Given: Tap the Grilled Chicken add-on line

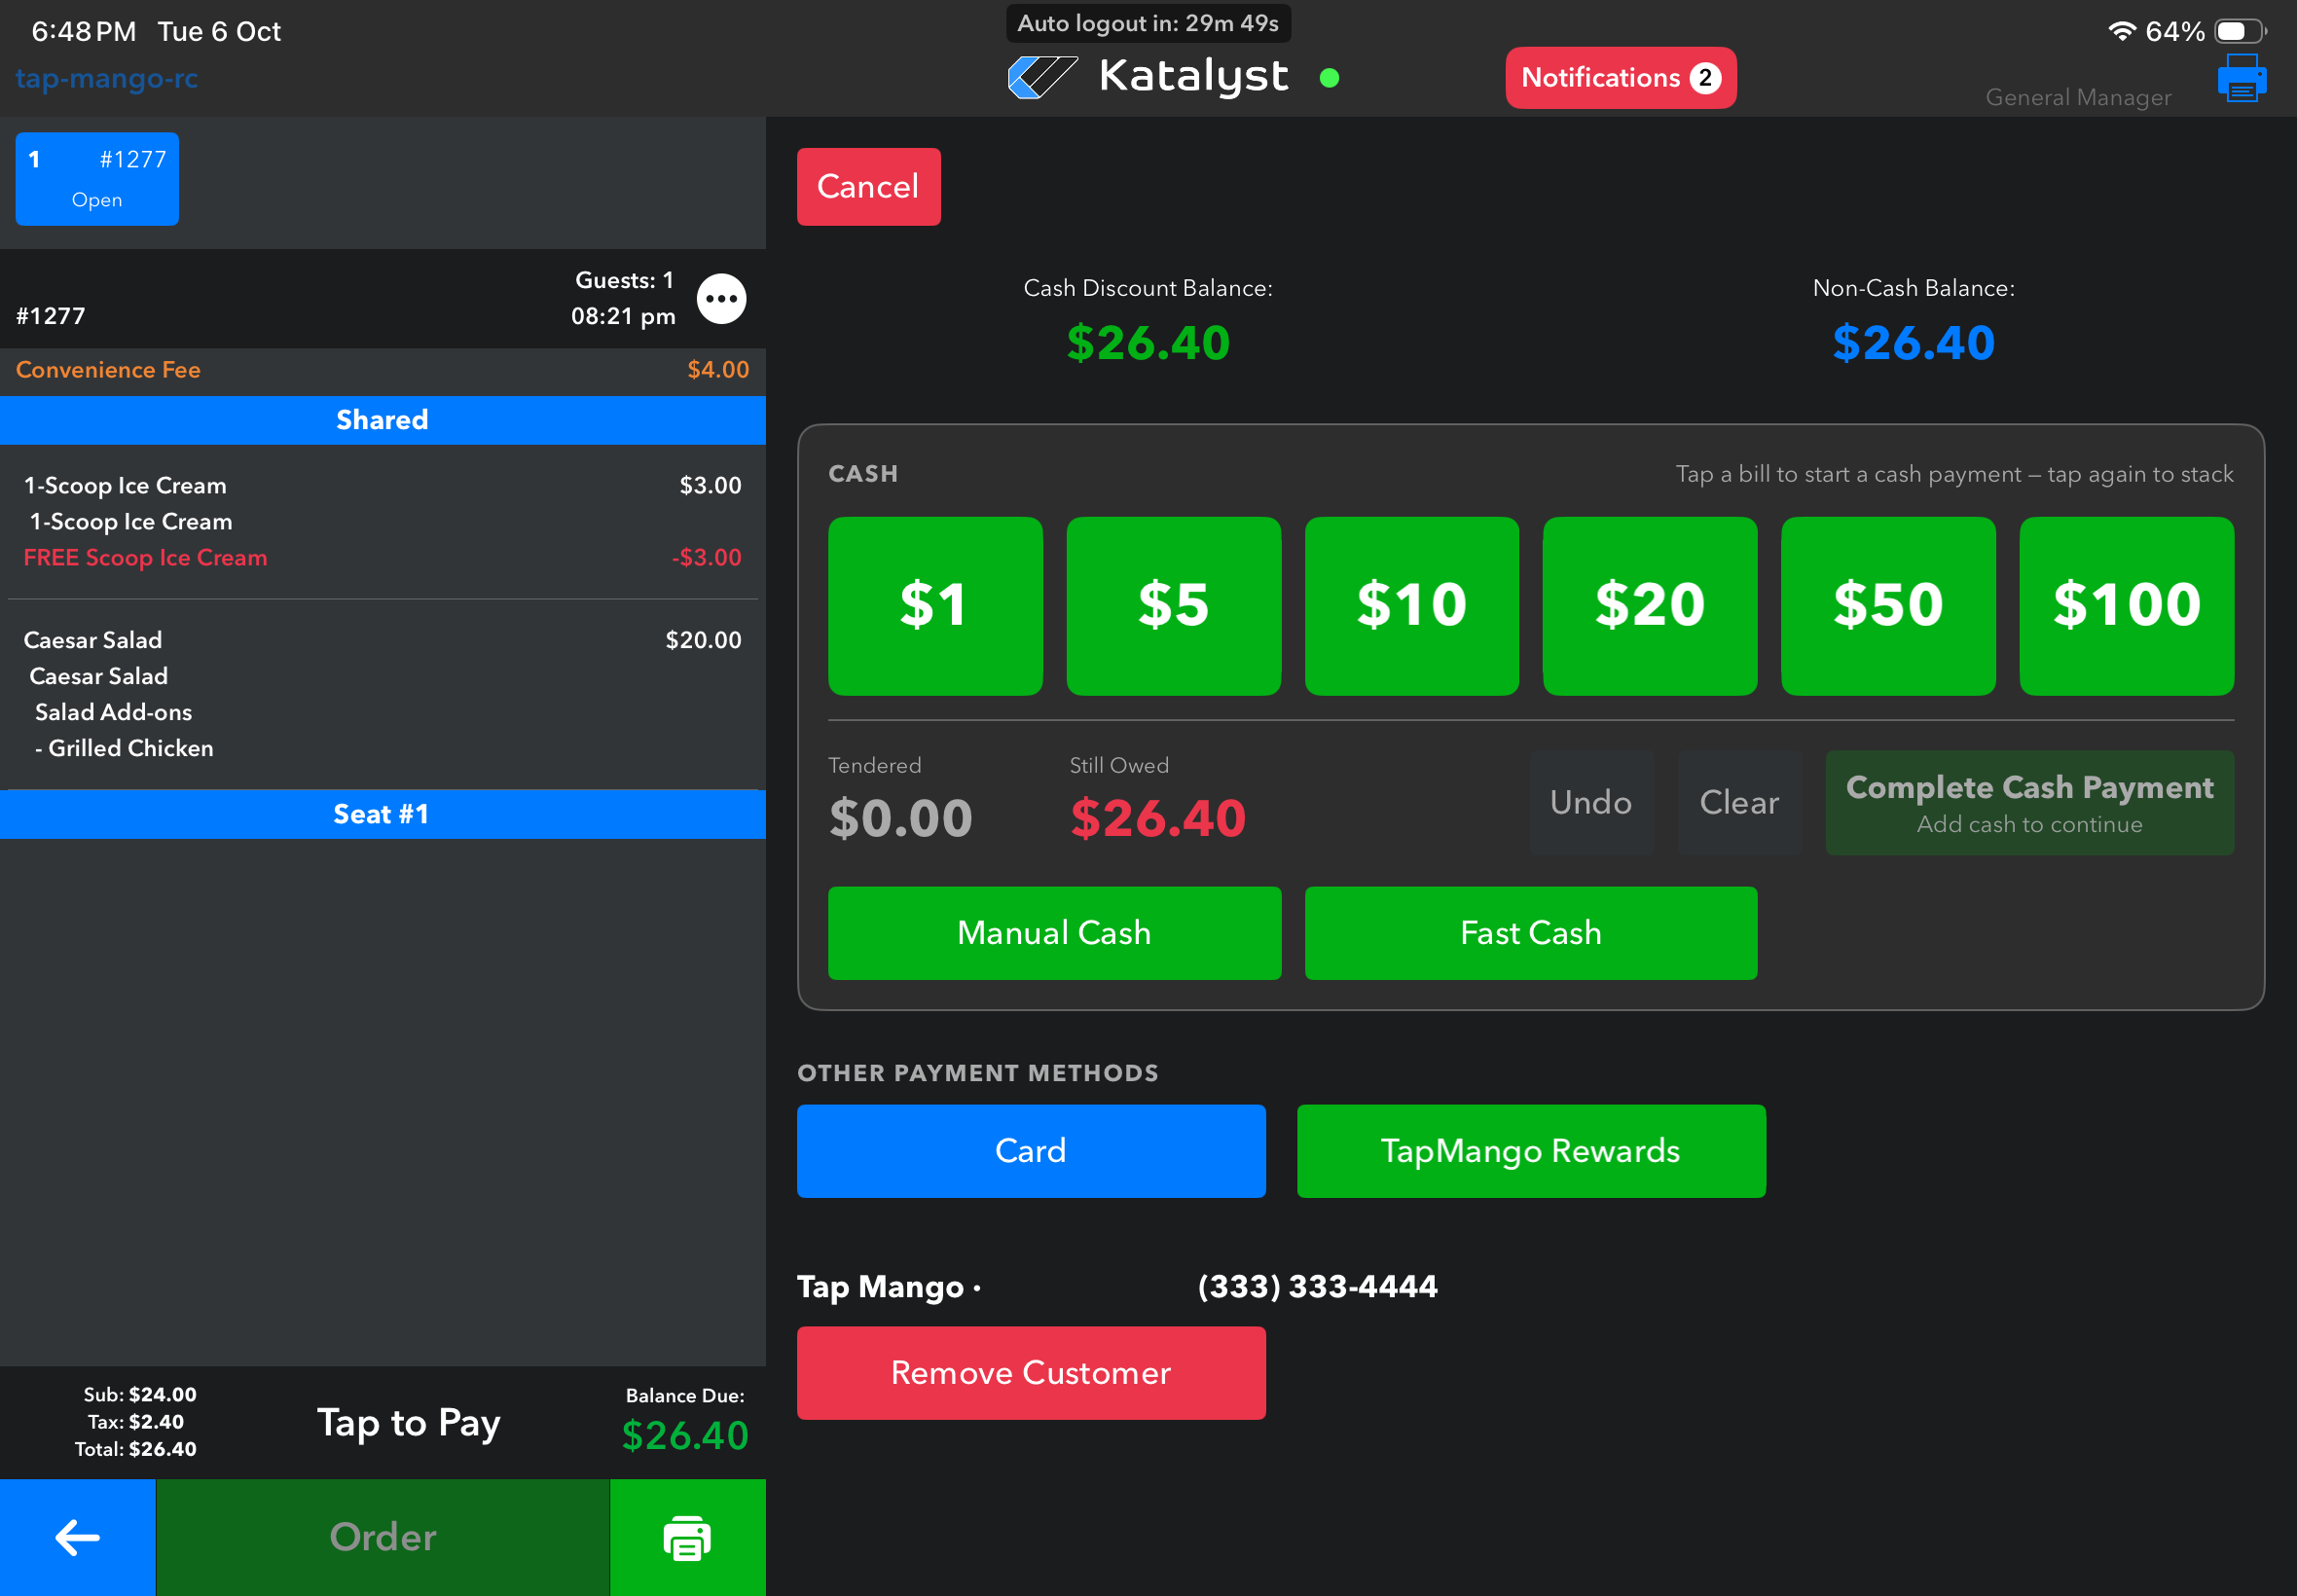Looking at the screenshot, I should coord(124,749).
